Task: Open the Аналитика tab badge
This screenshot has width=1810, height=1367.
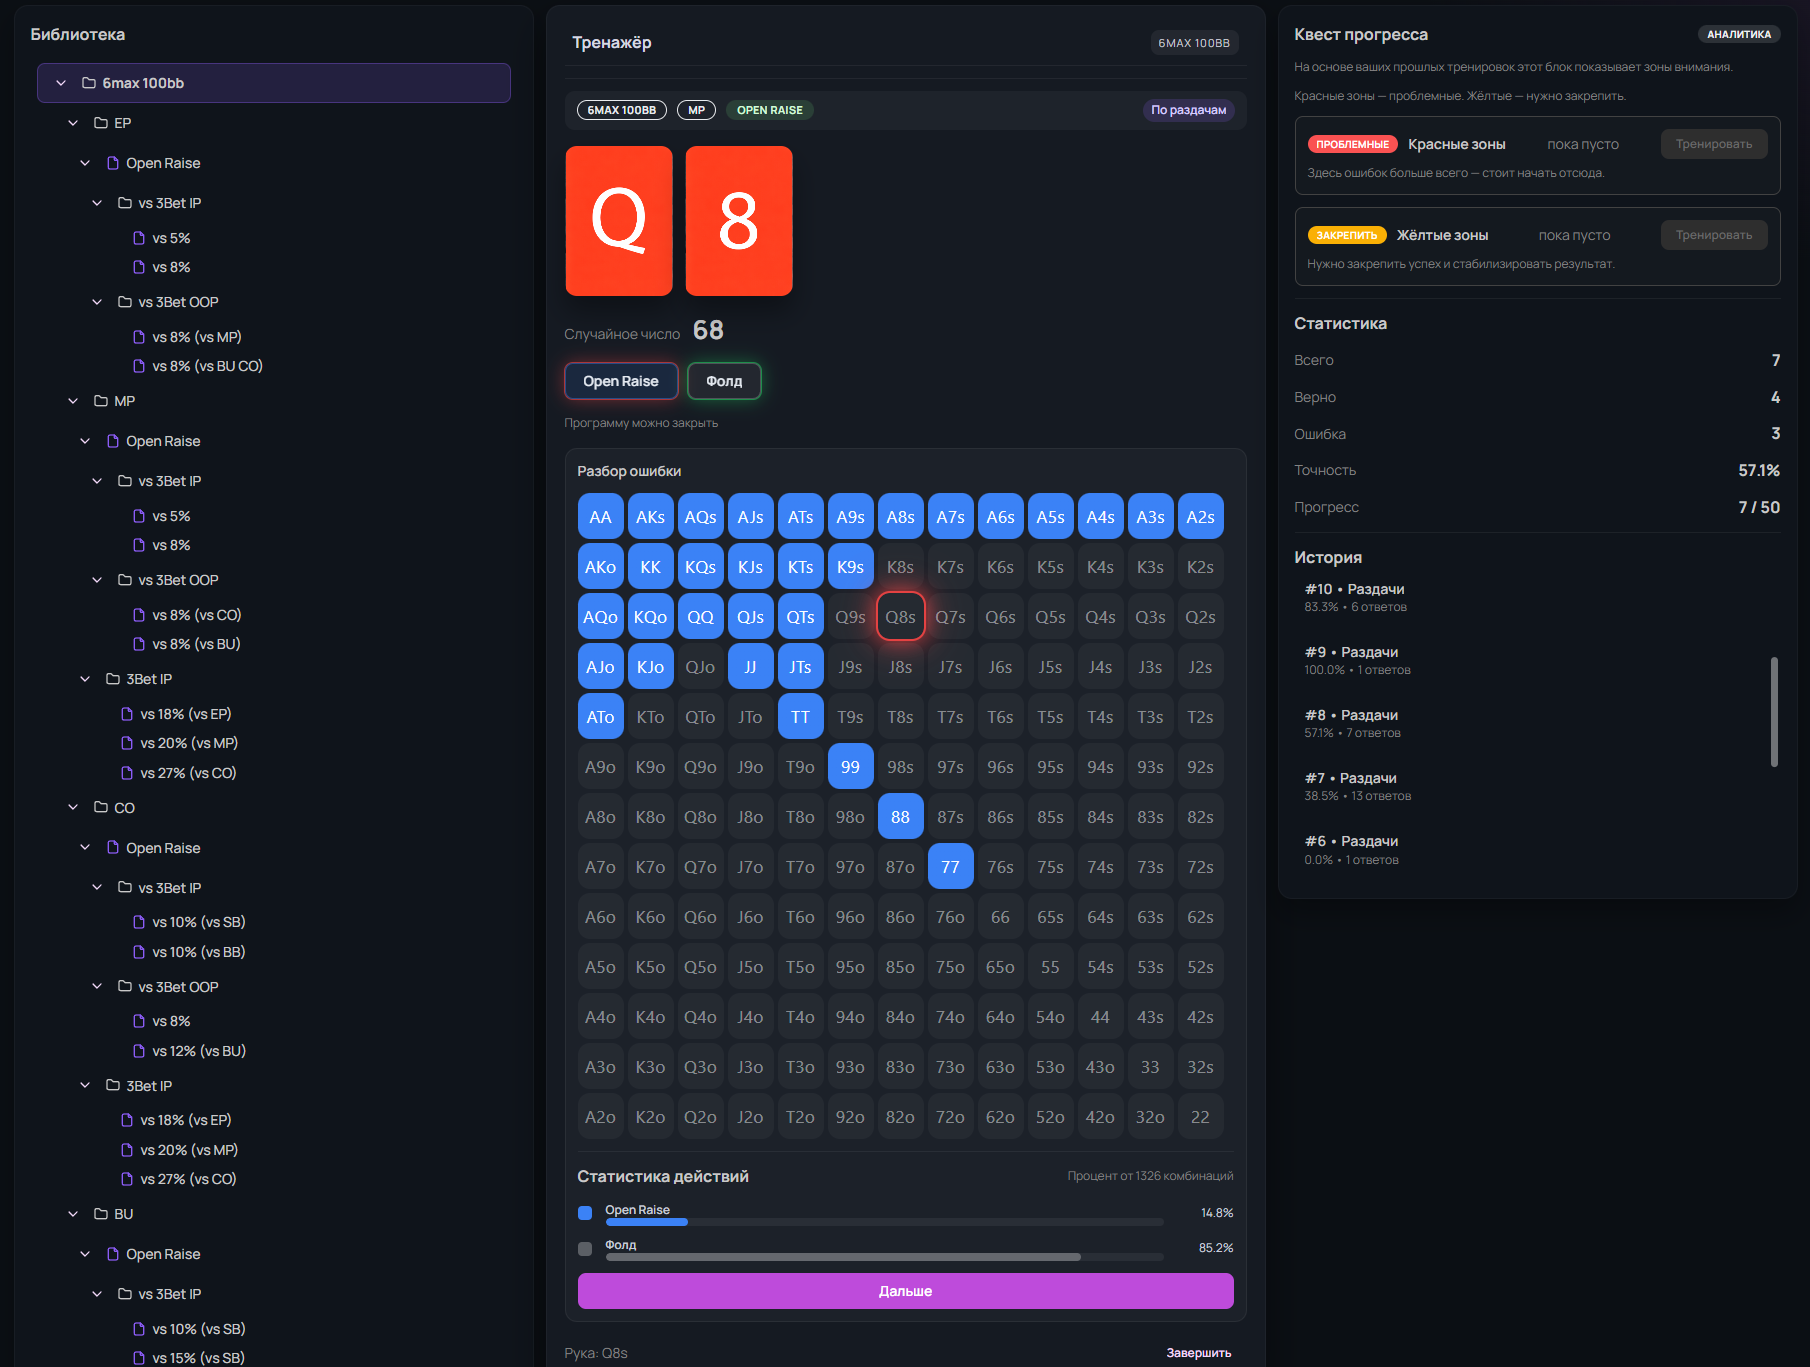Action: click(1738, 34)
